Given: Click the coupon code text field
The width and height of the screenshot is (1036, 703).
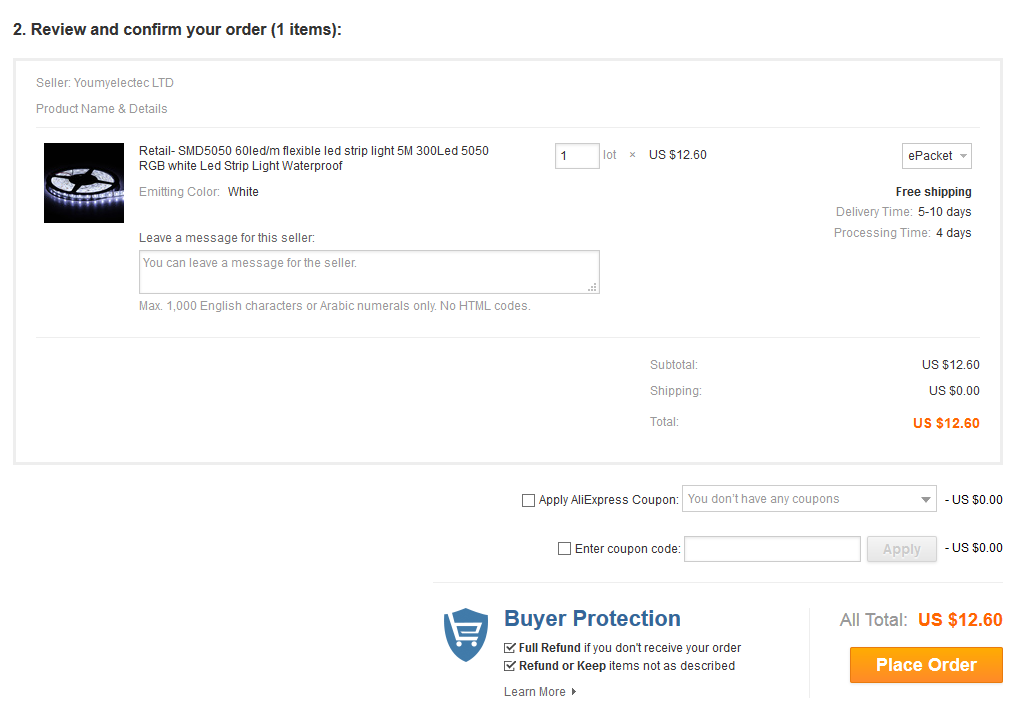Looking at the screenshot, I should pyautogui.click(x=772, y=549).
